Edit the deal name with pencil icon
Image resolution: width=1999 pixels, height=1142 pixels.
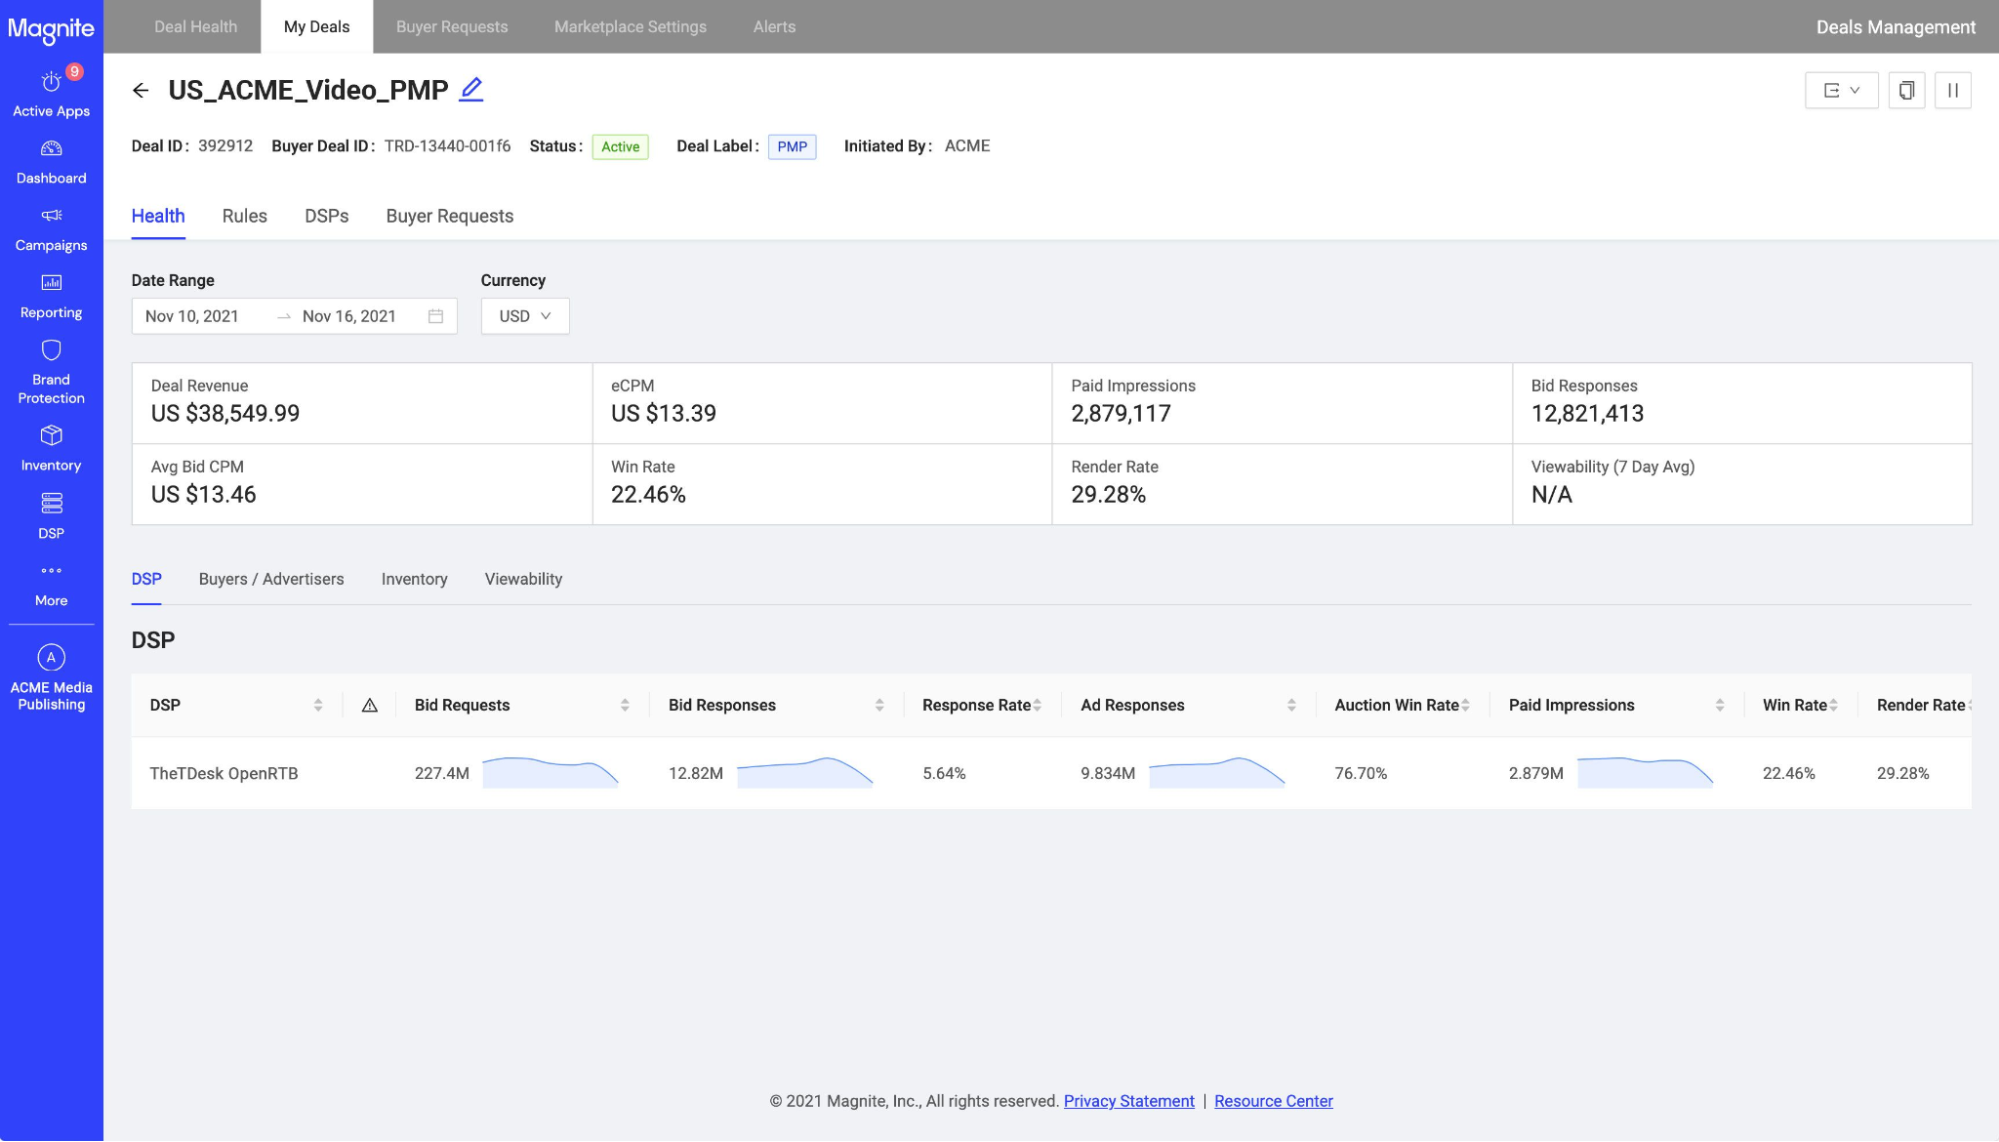pyautogui.click(x=471, y=89)
